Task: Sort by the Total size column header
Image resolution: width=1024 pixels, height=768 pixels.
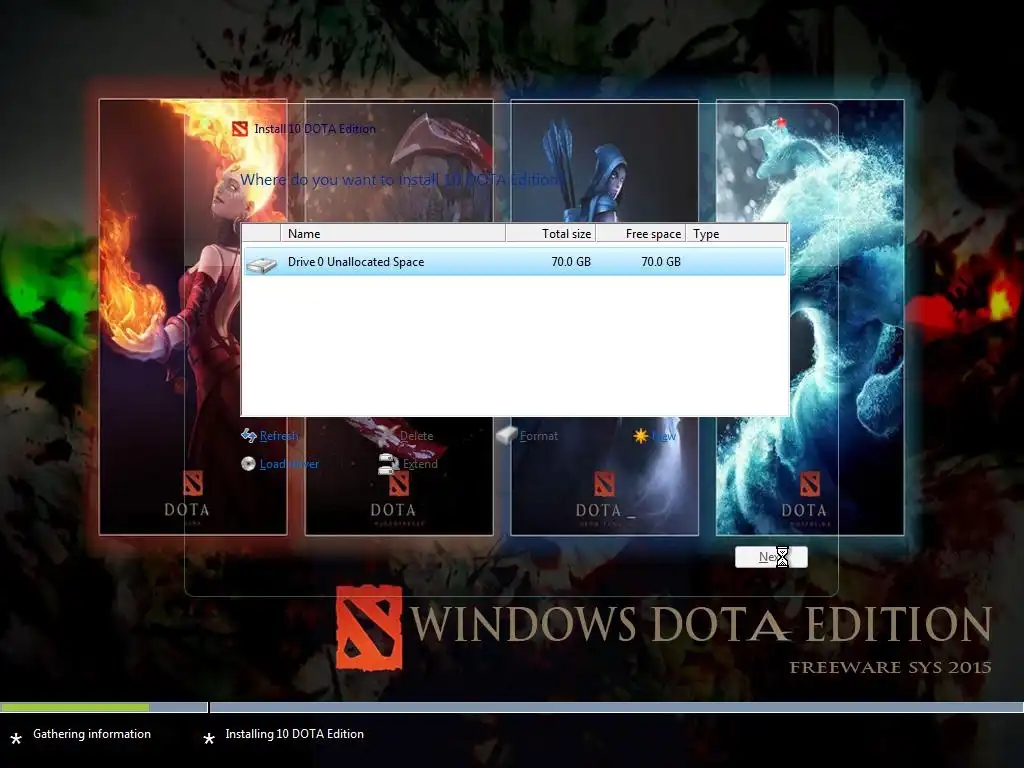Action: coord(550,233)
